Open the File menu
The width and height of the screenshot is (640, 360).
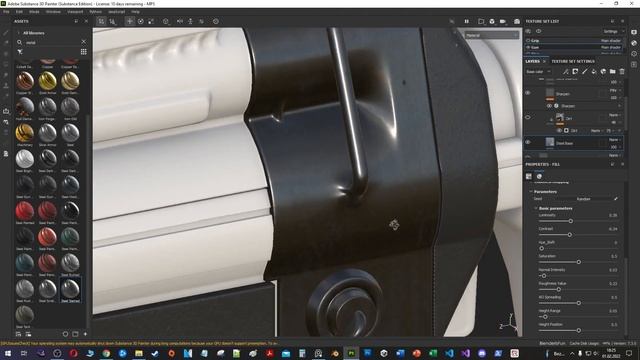[6, 12]
